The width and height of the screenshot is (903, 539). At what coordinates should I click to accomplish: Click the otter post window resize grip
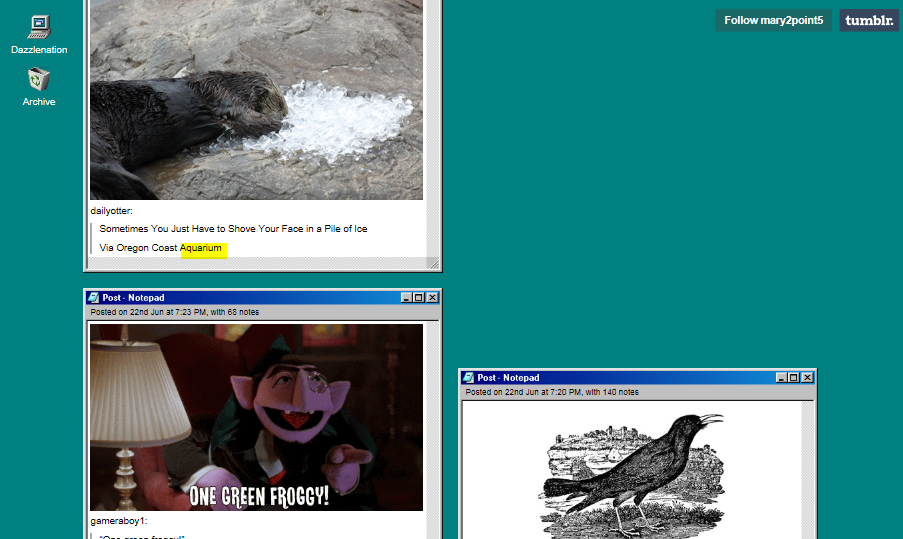click(433, 264)
